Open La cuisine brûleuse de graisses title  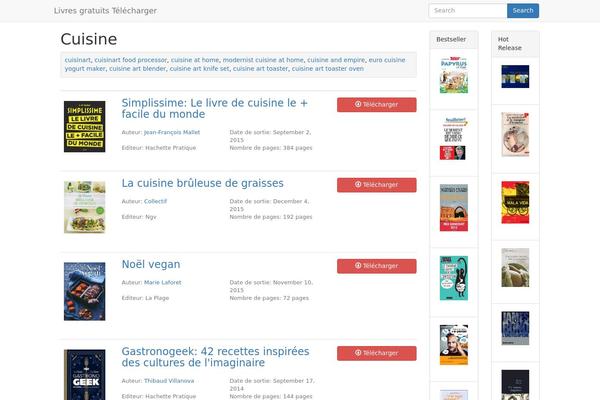point(202,183)
